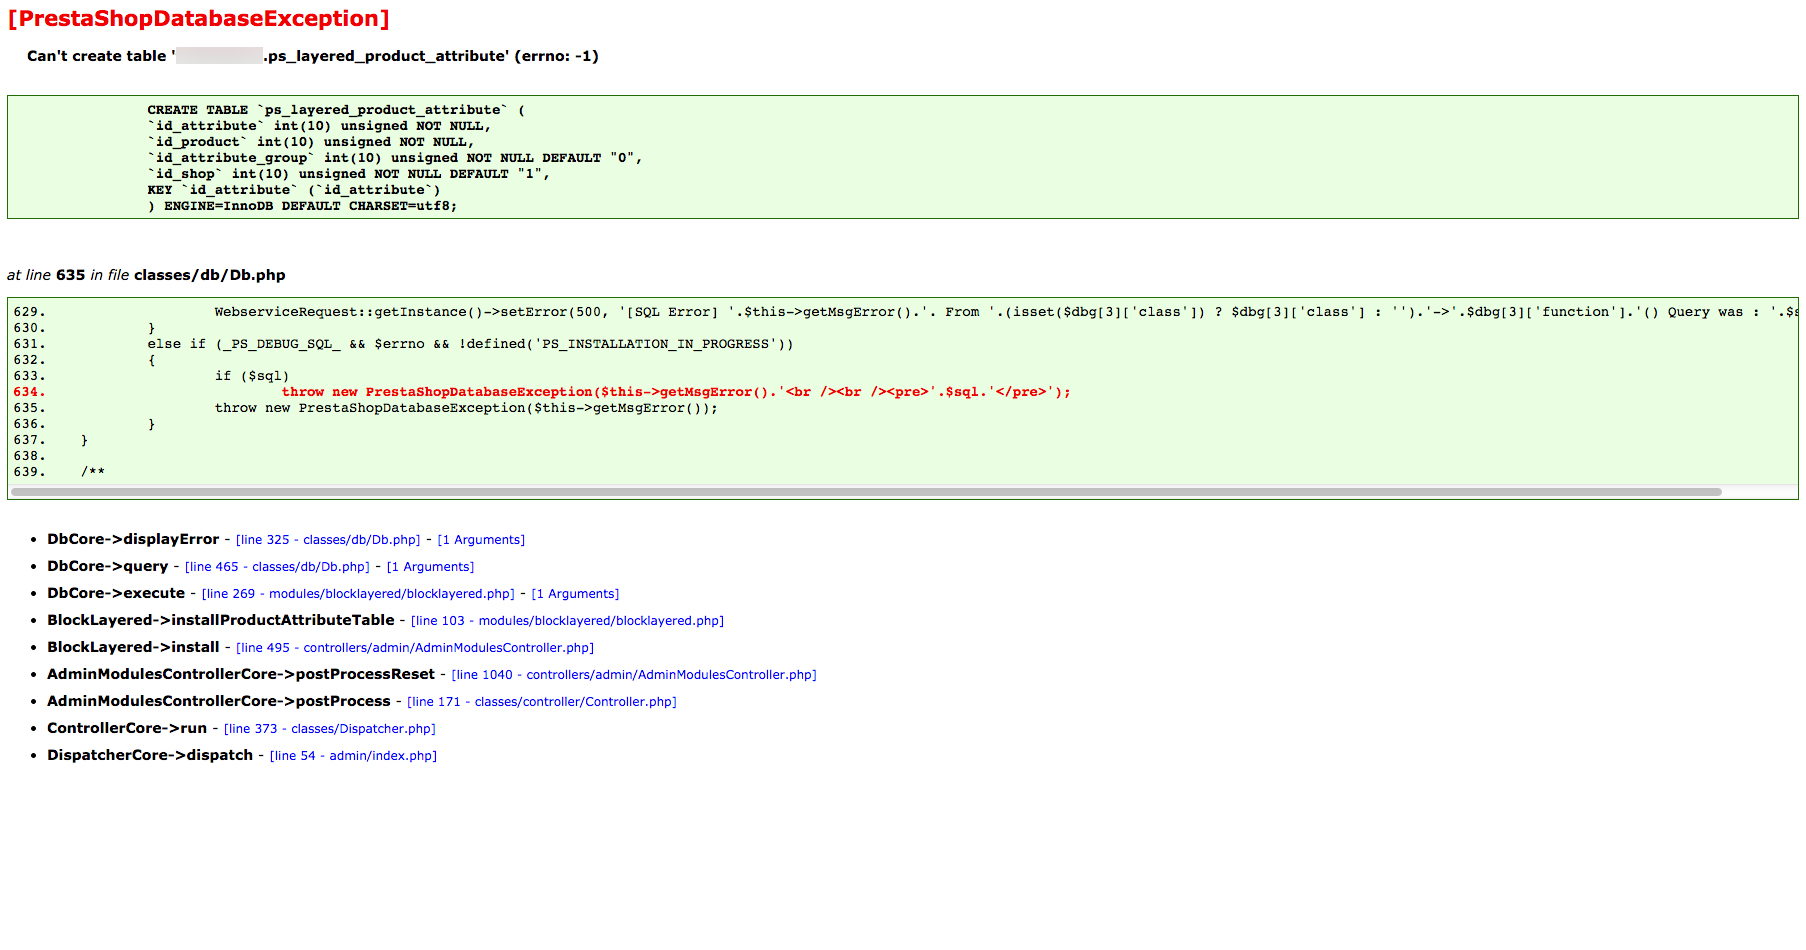Click the 'ControllerCore->run' stack entry name
The height and width of the screenshot is (950, 1806).
tap(127, 728)
